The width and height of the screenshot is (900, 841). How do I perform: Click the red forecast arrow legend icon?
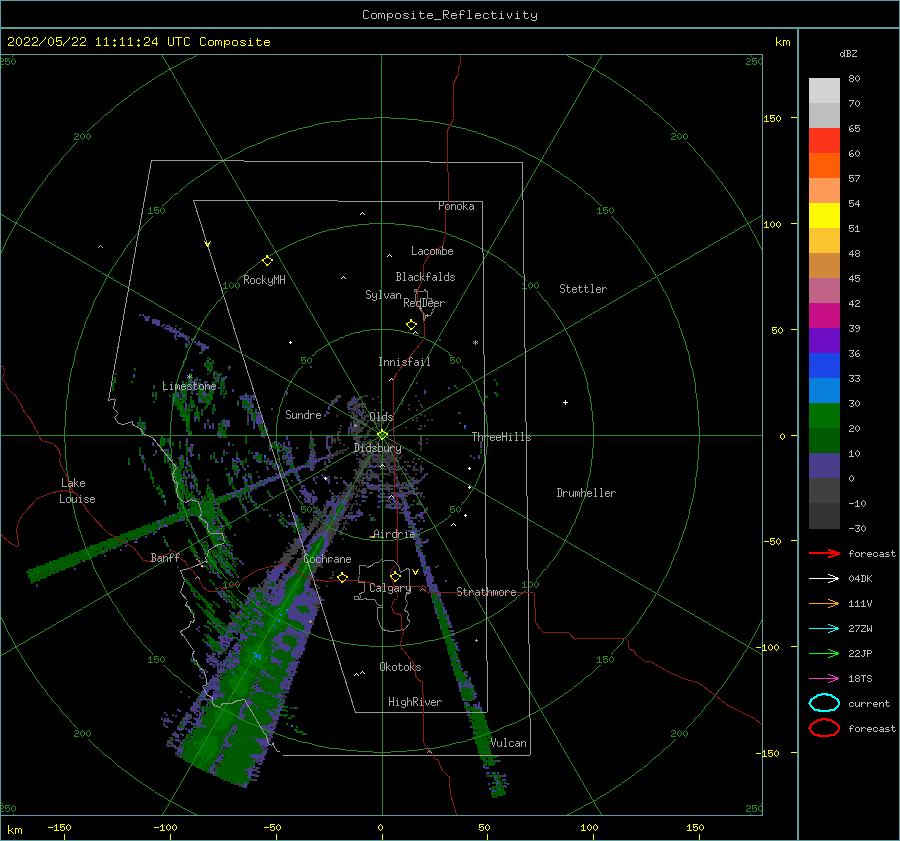click(824, 553)
